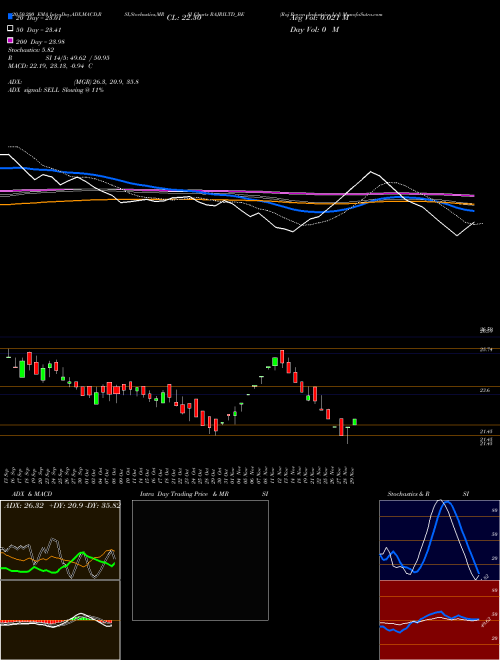Click the magenta 200 Day legend swatch
500x660 pixels.
(x=10, y=40)
